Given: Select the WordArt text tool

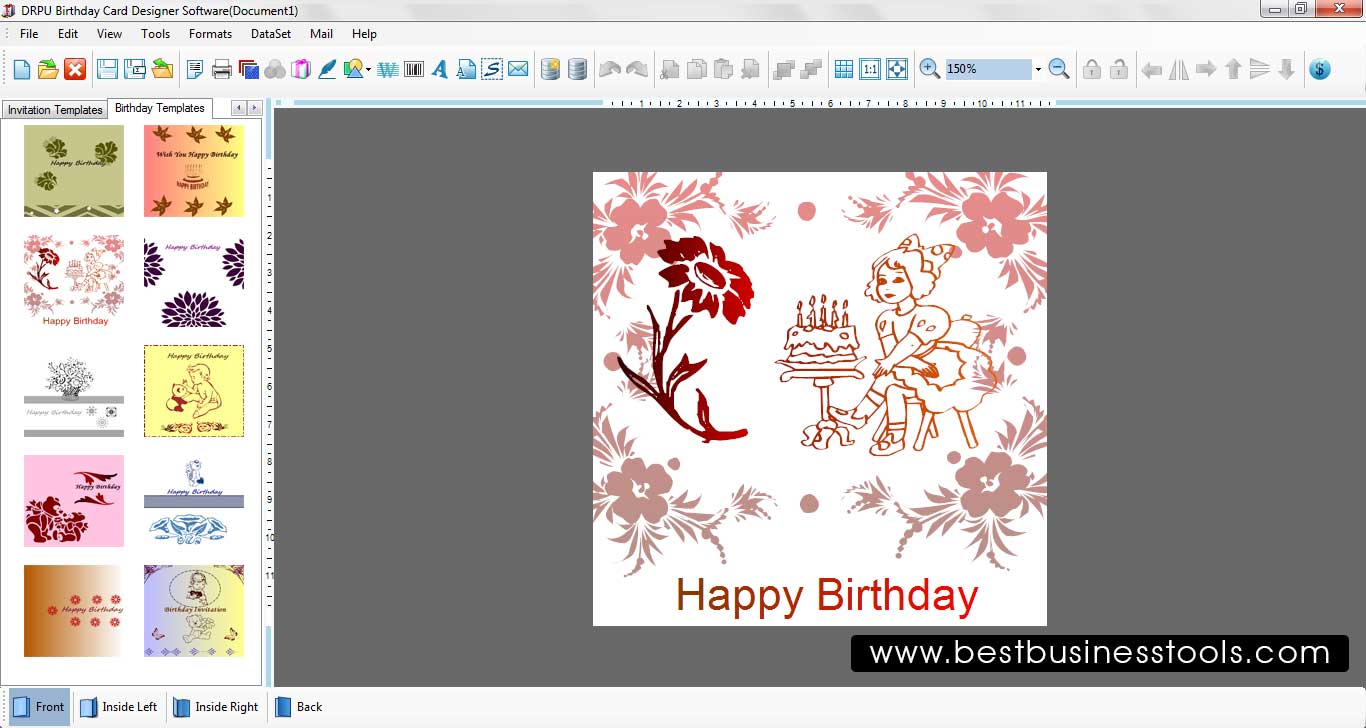Looking at the screenshot, I should (387, 69).
